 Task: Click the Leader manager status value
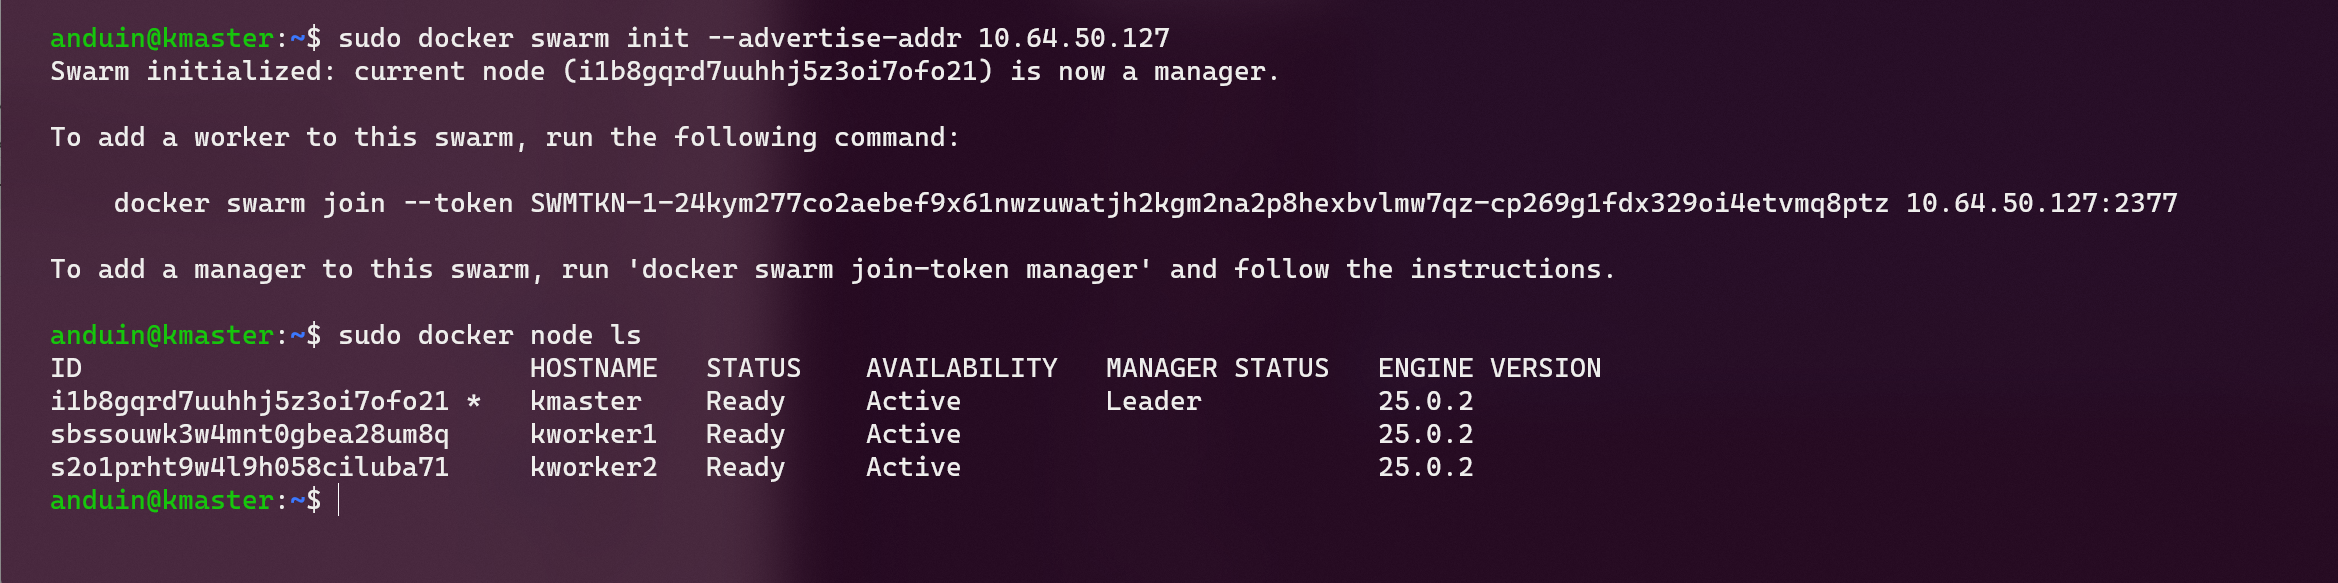(1153, 402)
